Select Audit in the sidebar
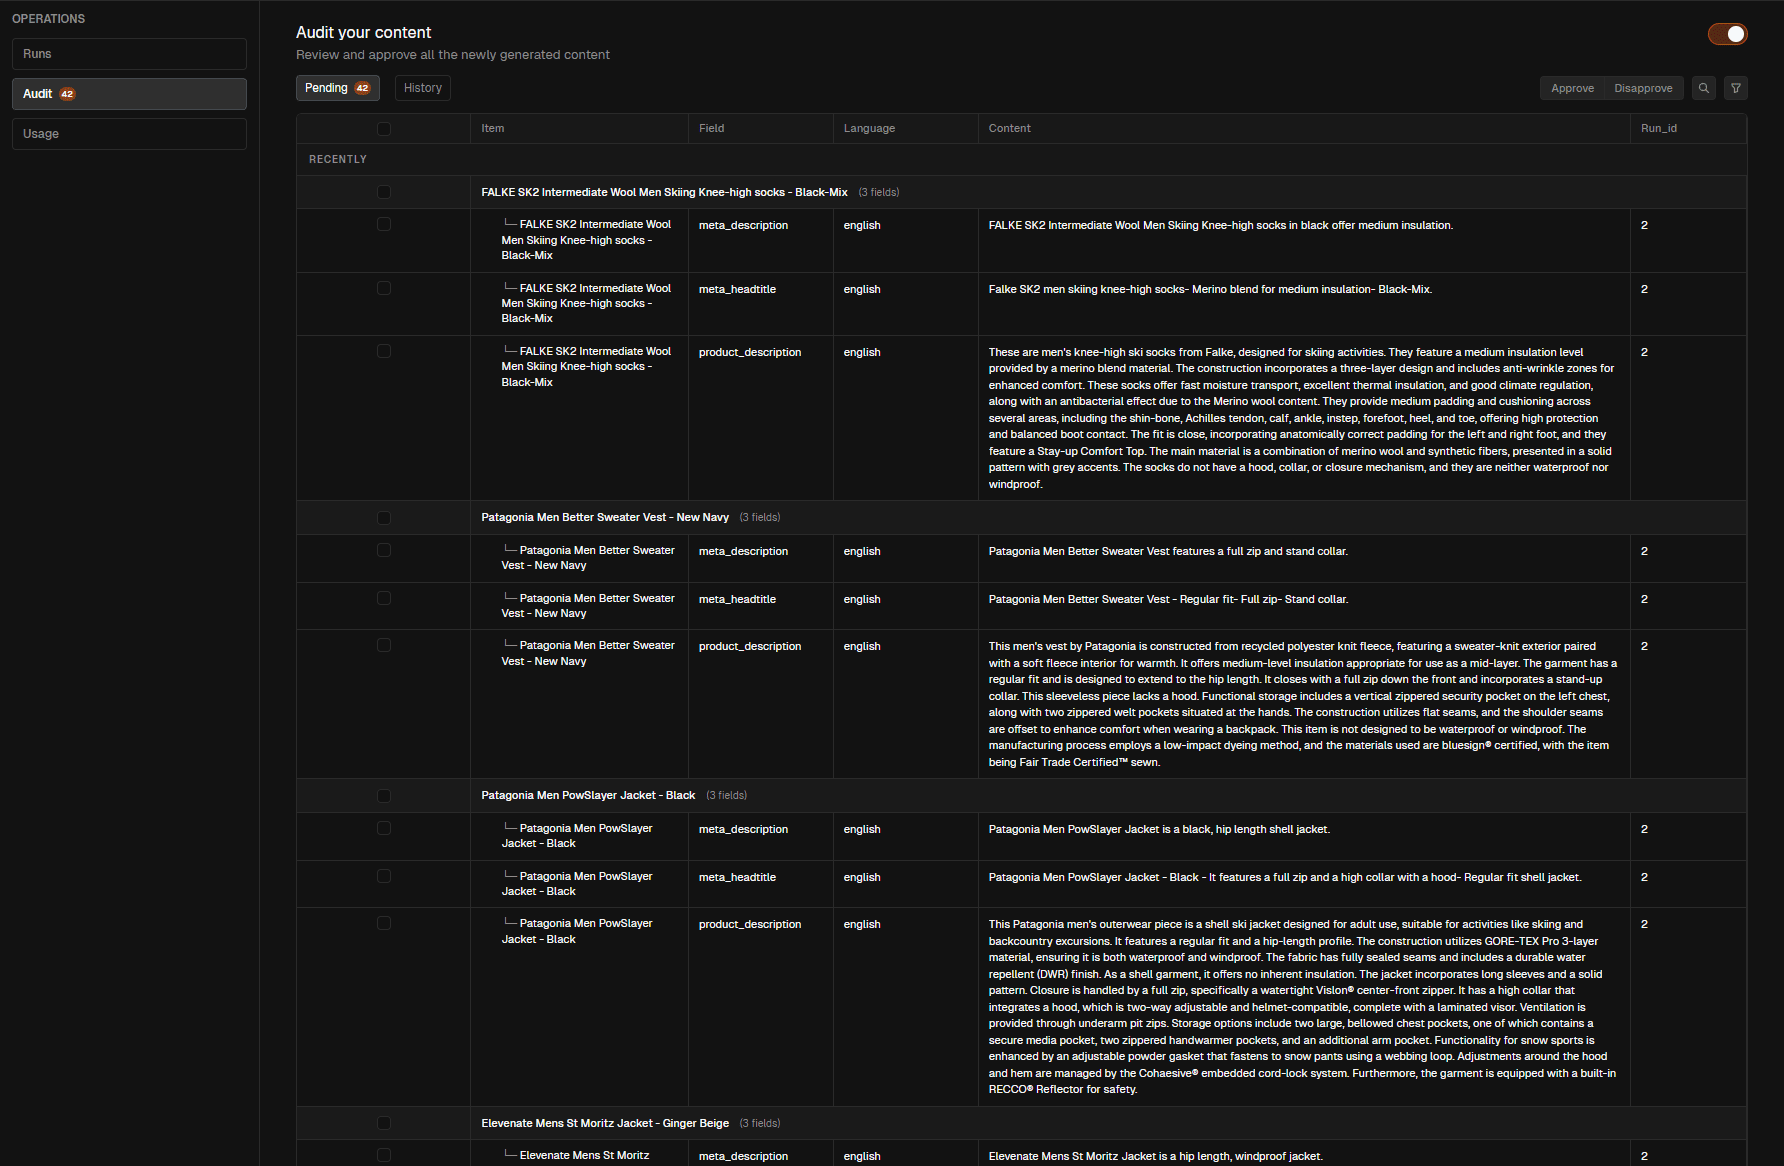Image resolution: width=1784 pixels, height=1166 pixels. (x=129, y=93)
